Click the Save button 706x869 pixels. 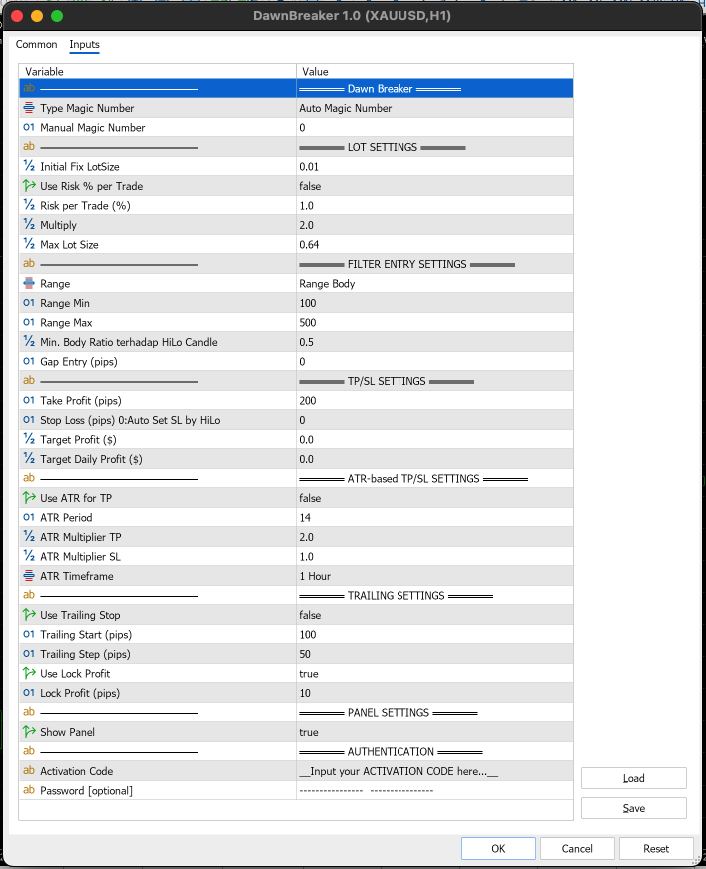click(x=633, y=808)
